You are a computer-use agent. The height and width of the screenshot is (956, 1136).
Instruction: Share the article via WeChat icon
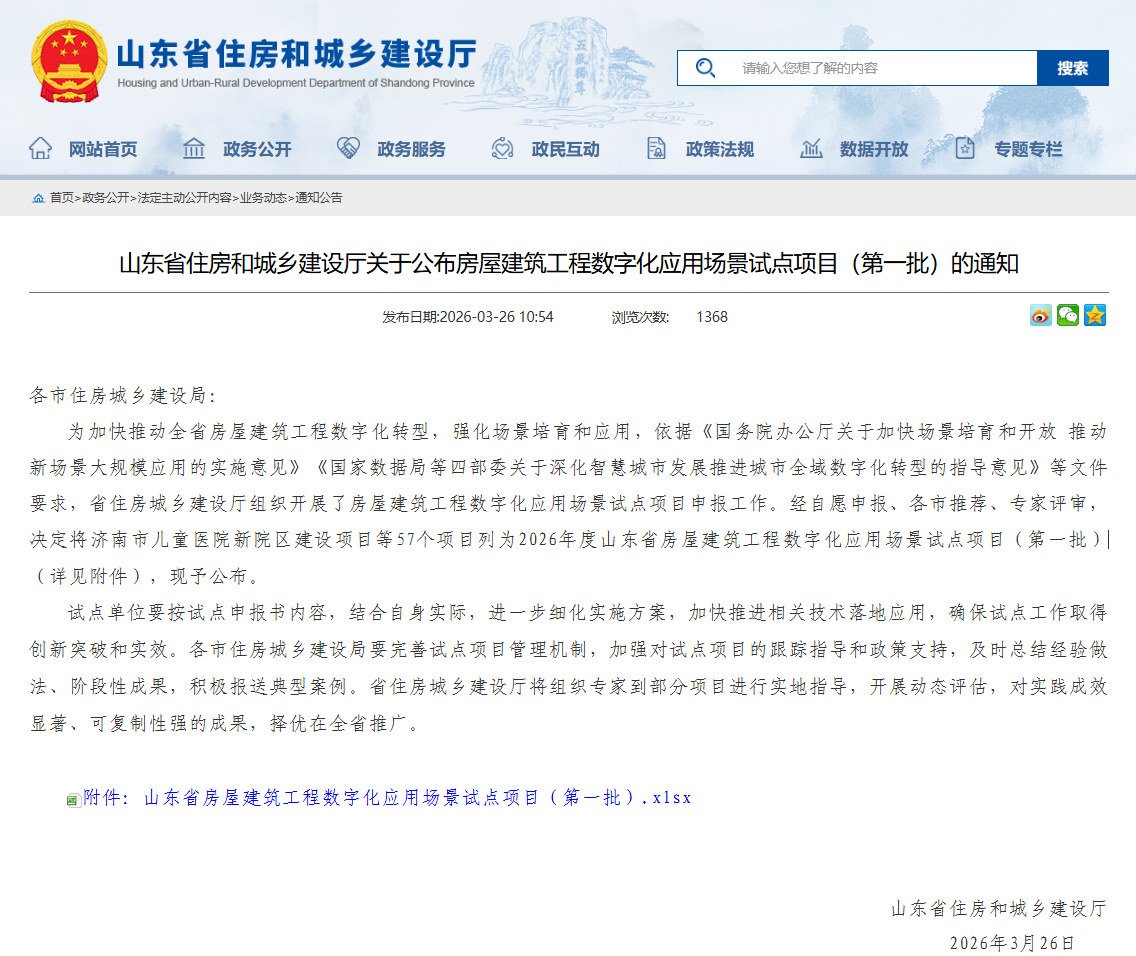click(x=1068, y=315)
